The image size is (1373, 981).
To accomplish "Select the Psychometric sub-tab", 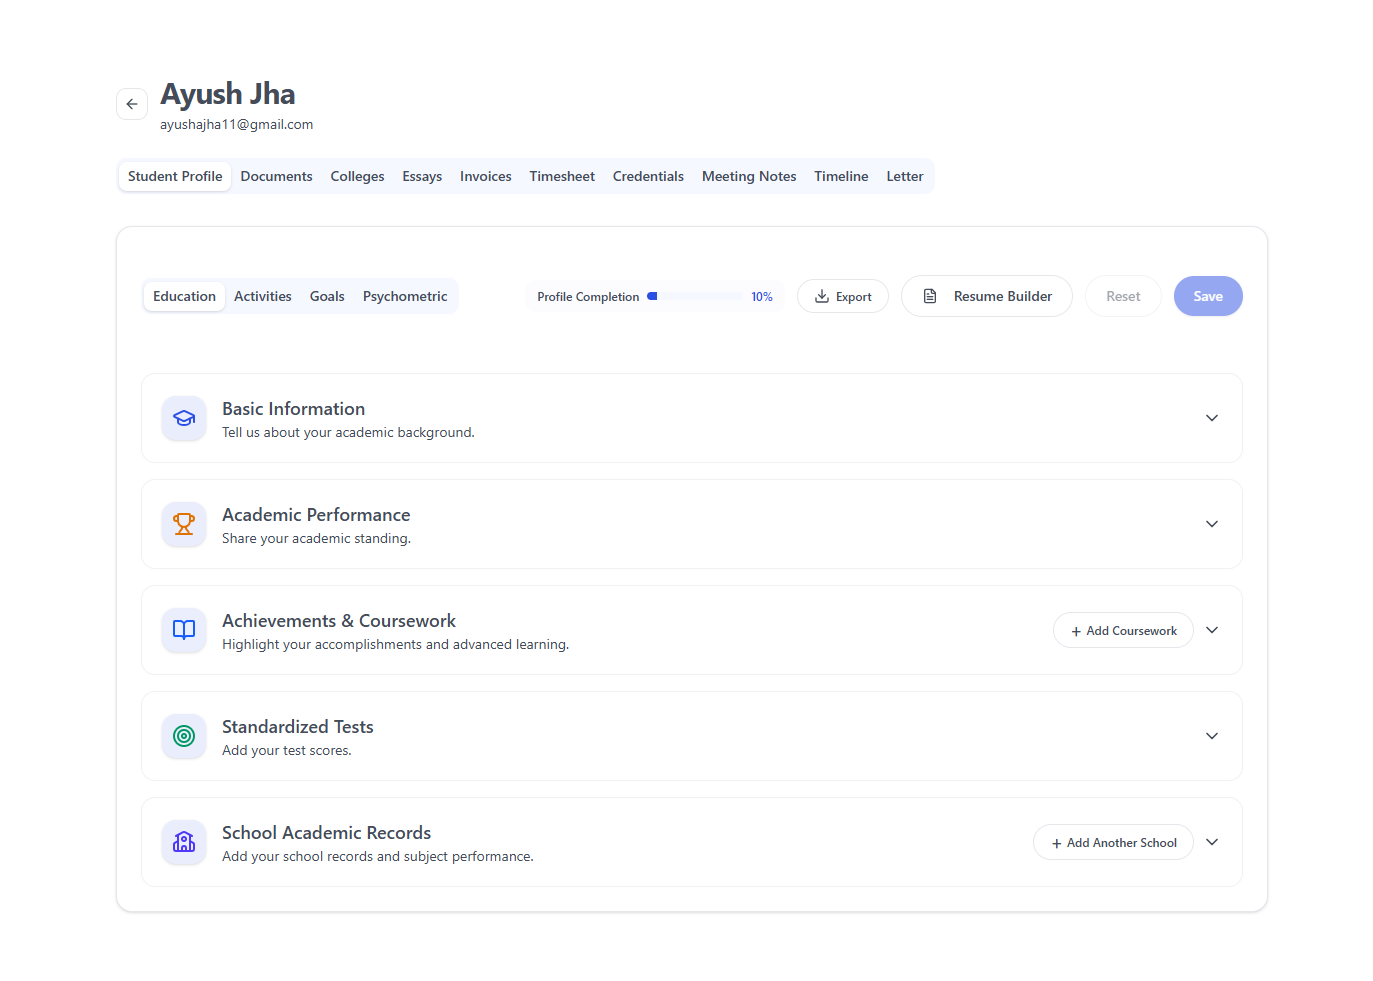I will 405,296.
